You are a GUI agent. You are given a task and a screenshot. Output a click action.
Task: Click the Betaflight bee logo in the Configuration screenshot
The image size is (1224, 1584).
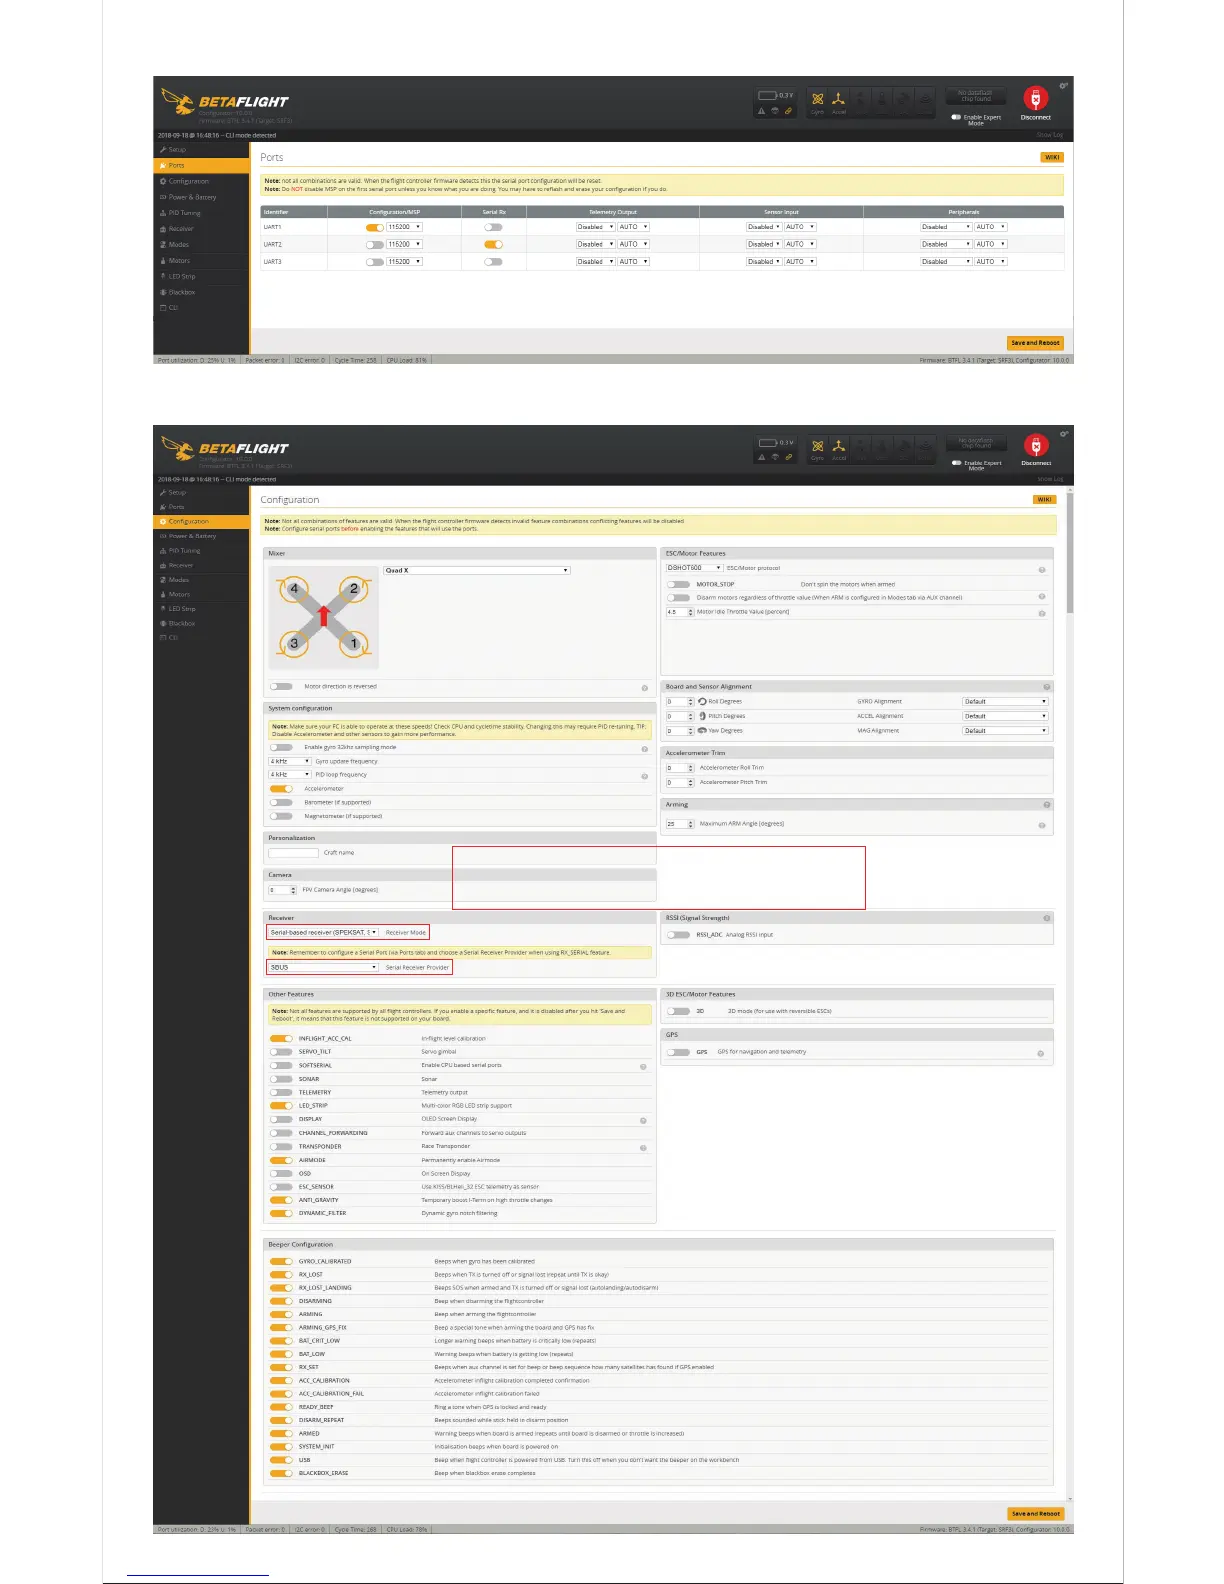point(178,448)
